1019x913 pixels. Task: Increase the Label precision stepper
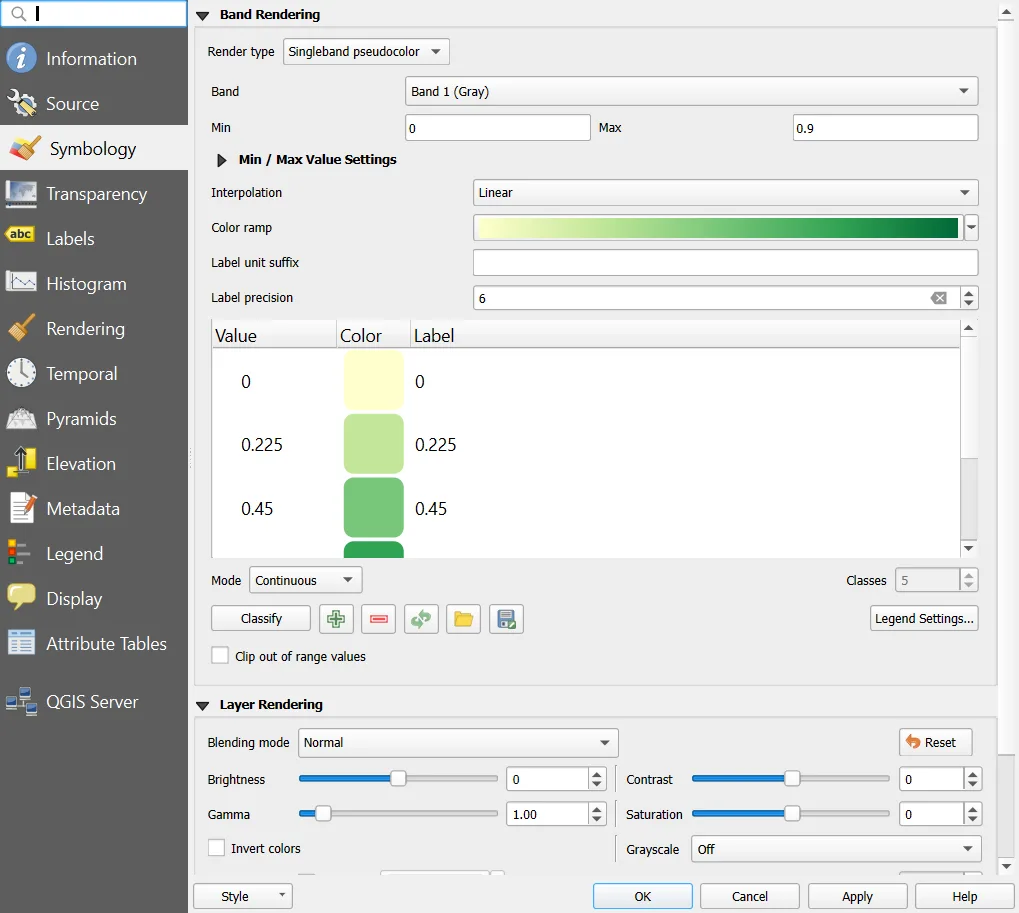(969, 293)
